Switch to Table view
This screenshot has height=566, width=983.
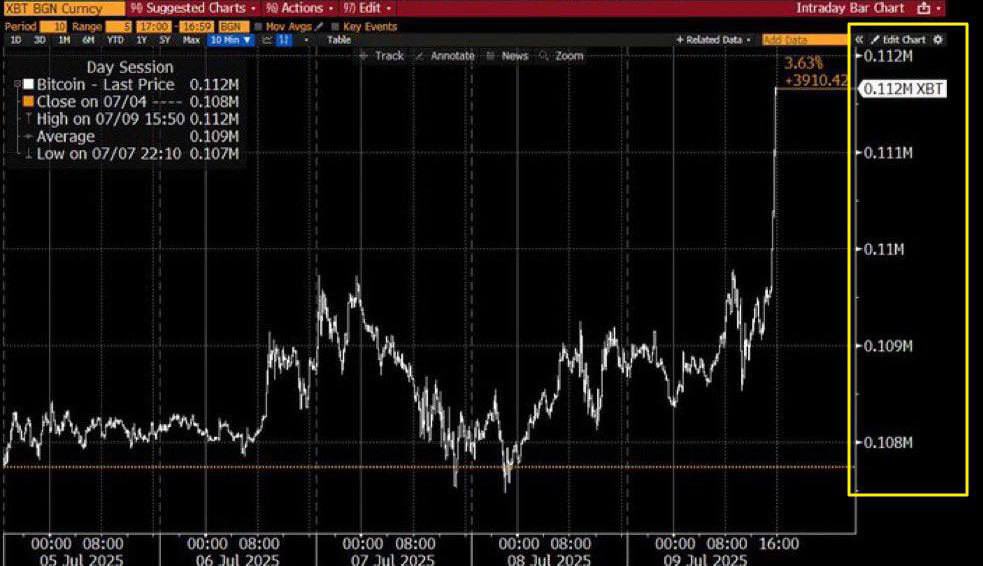click(x=339, y=39)
